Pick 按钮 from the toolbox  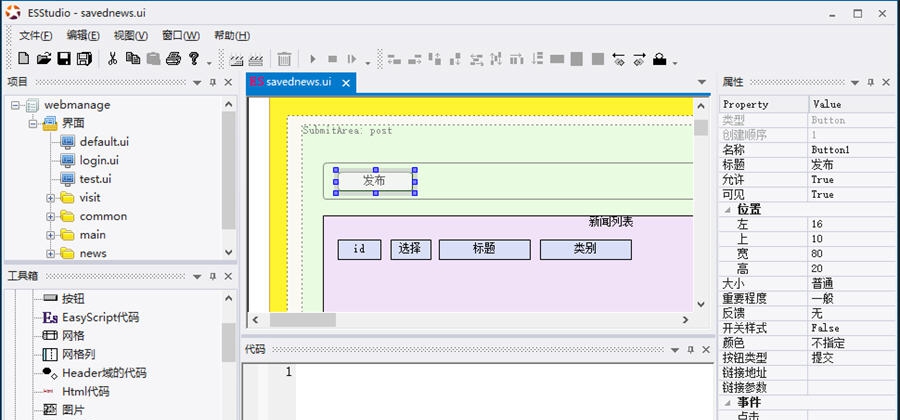click(x=73, y=298)
